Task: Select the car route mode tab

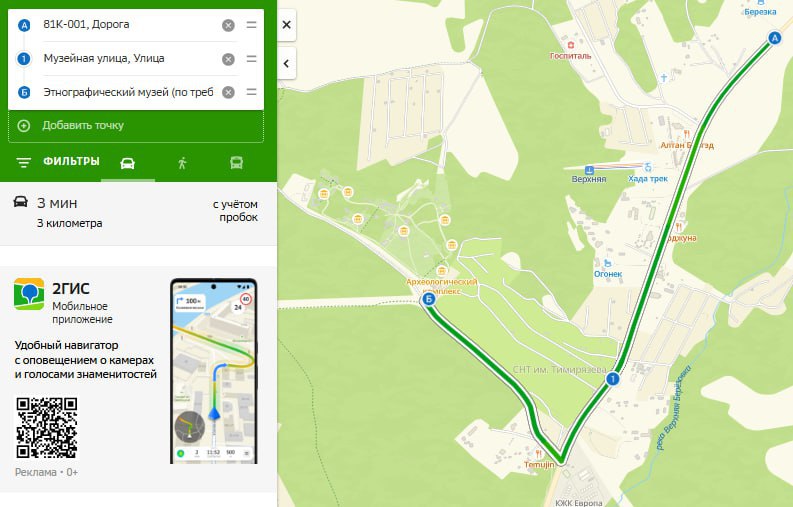Action: [x=127, y=163]
